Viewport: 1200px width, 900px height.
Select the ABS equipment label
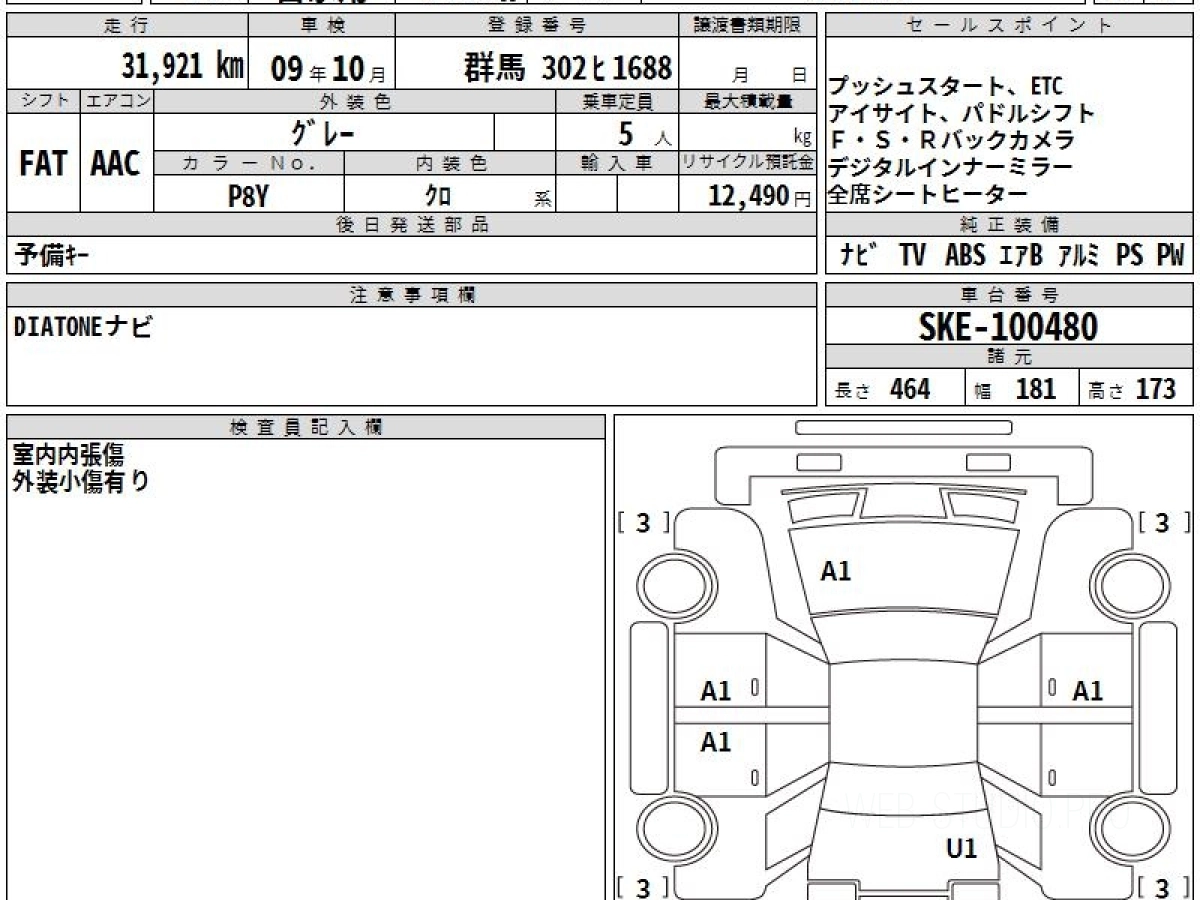[x=964, y=255]
